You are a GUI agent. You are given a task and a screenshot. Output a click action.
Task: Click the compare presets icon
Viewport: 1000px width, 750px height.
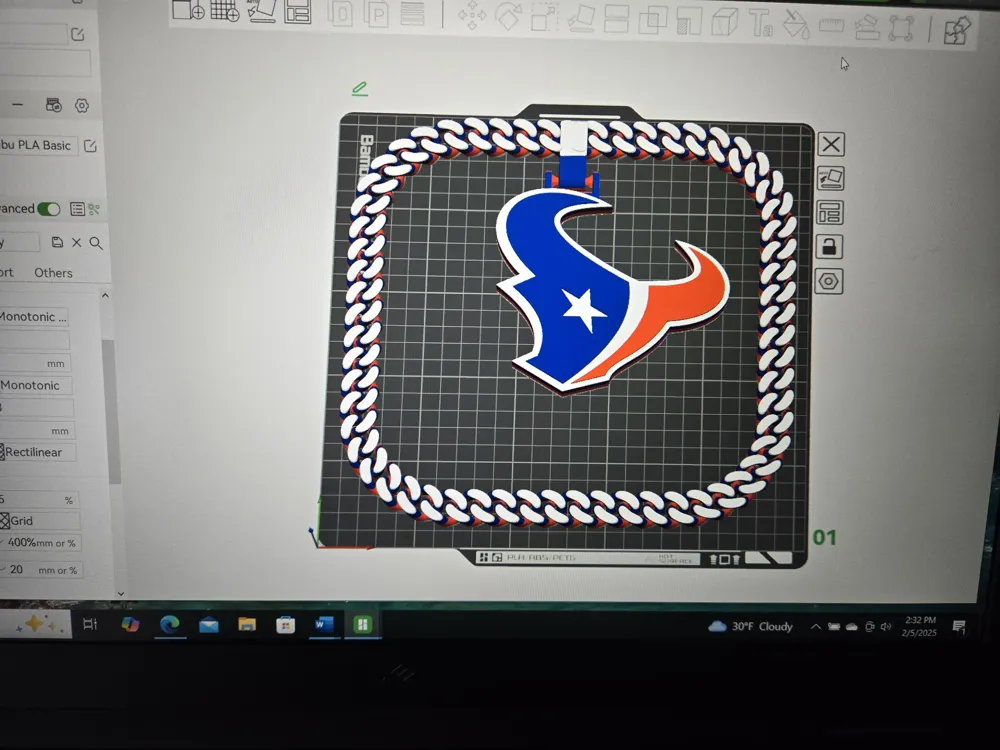point(94,209)
